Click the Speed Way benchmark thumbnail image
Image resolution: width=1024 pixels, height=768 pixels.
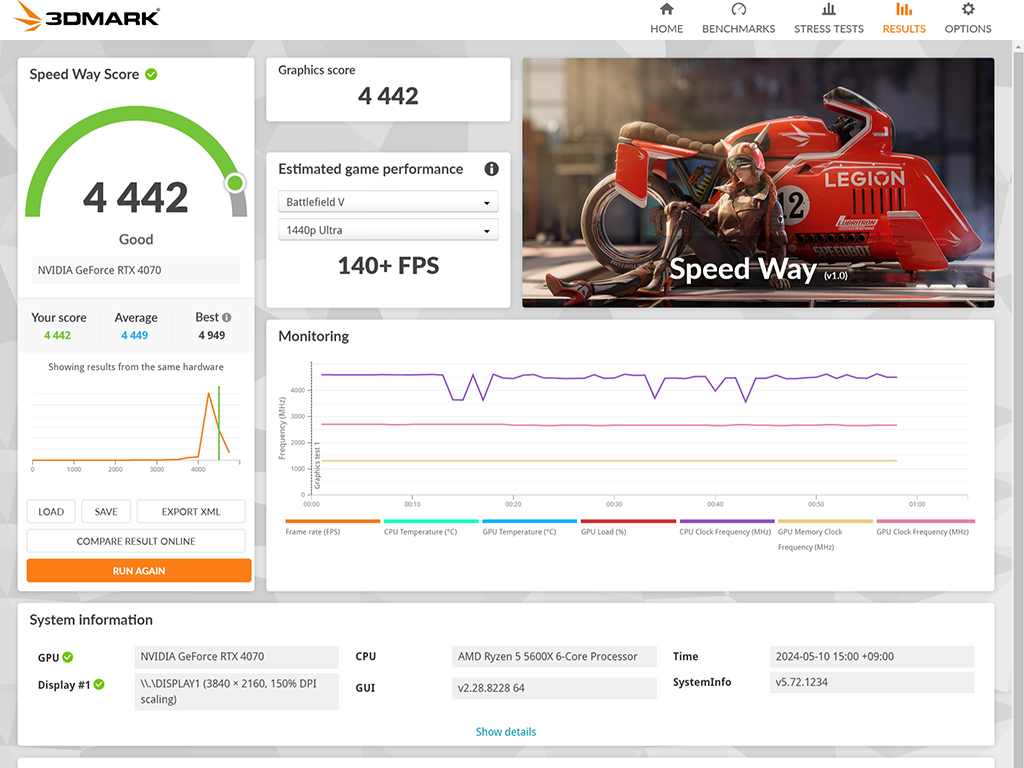point(758,183)
